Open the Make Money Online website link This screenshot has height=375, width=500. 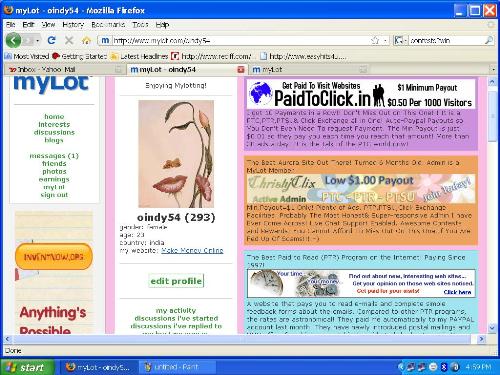(192, 250)
